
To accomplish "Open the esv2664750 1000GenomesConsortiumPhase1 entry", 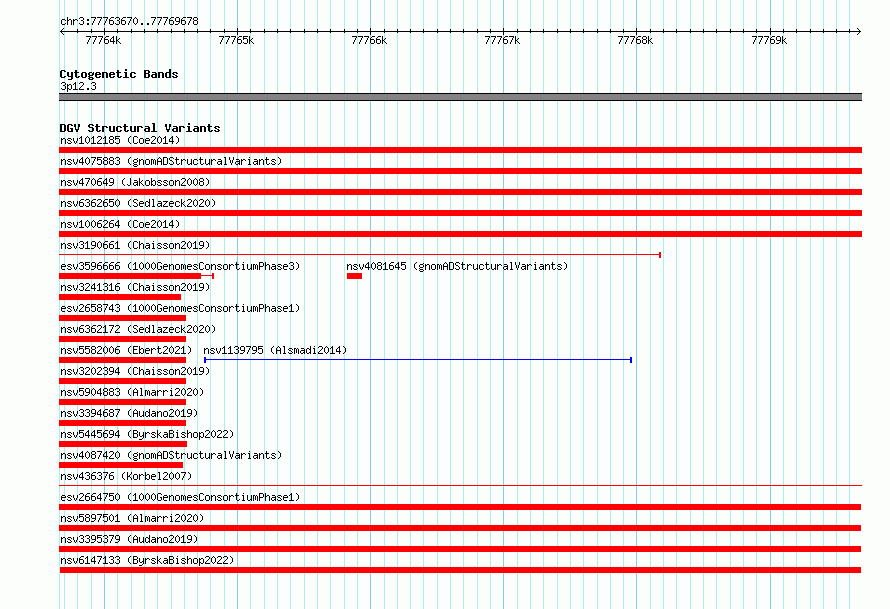I will (x=180, y=497).
